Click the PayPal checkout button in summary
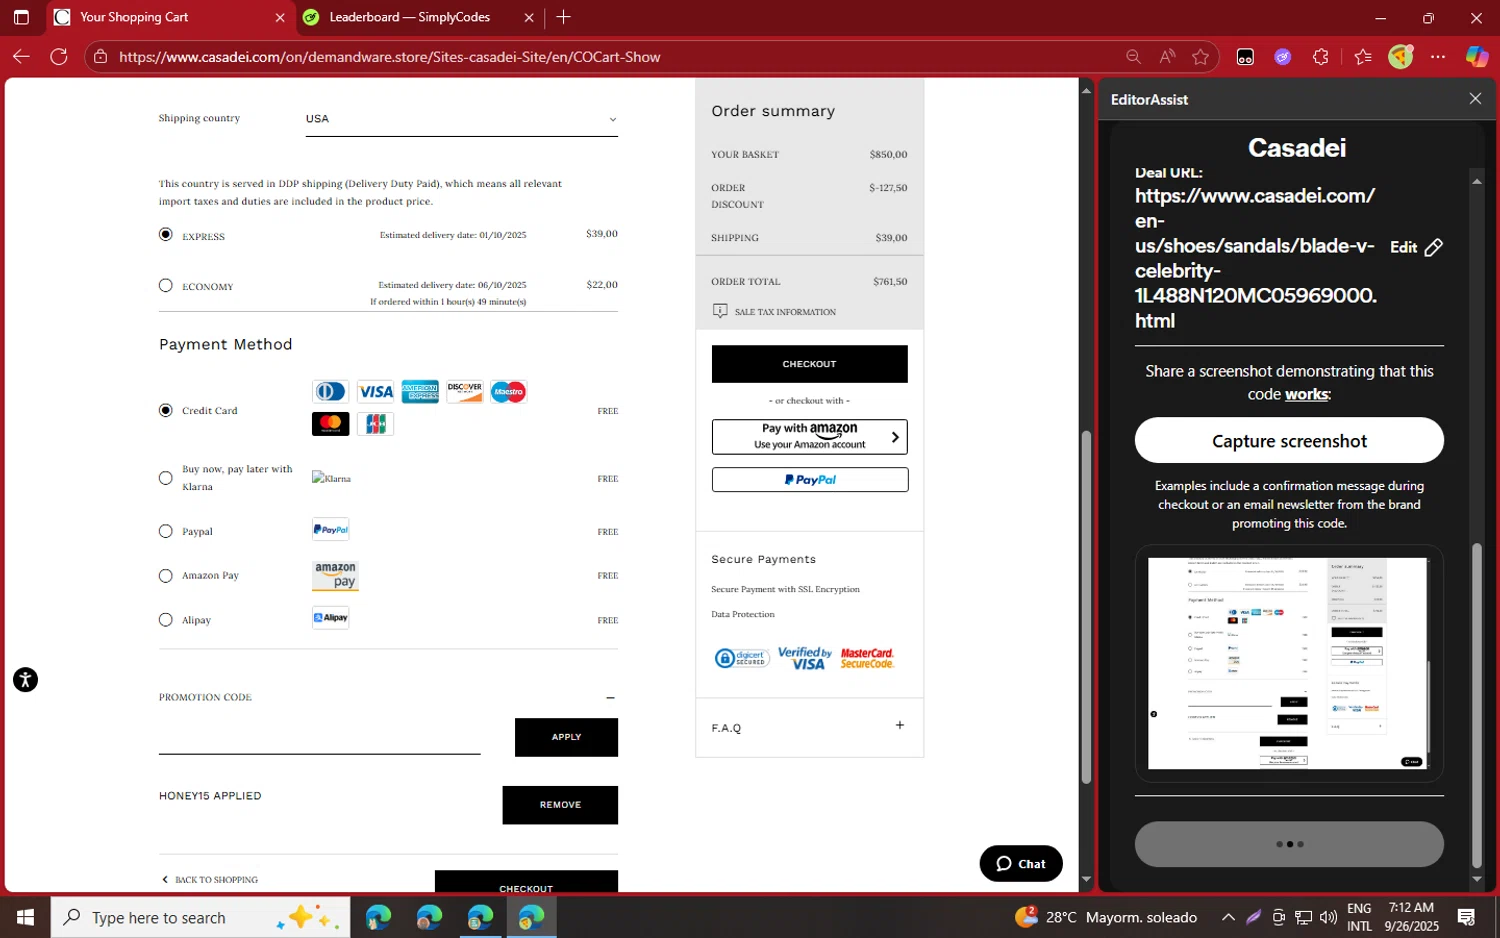This screenshot has height=938, width=1500. click(x=809, y=480)
